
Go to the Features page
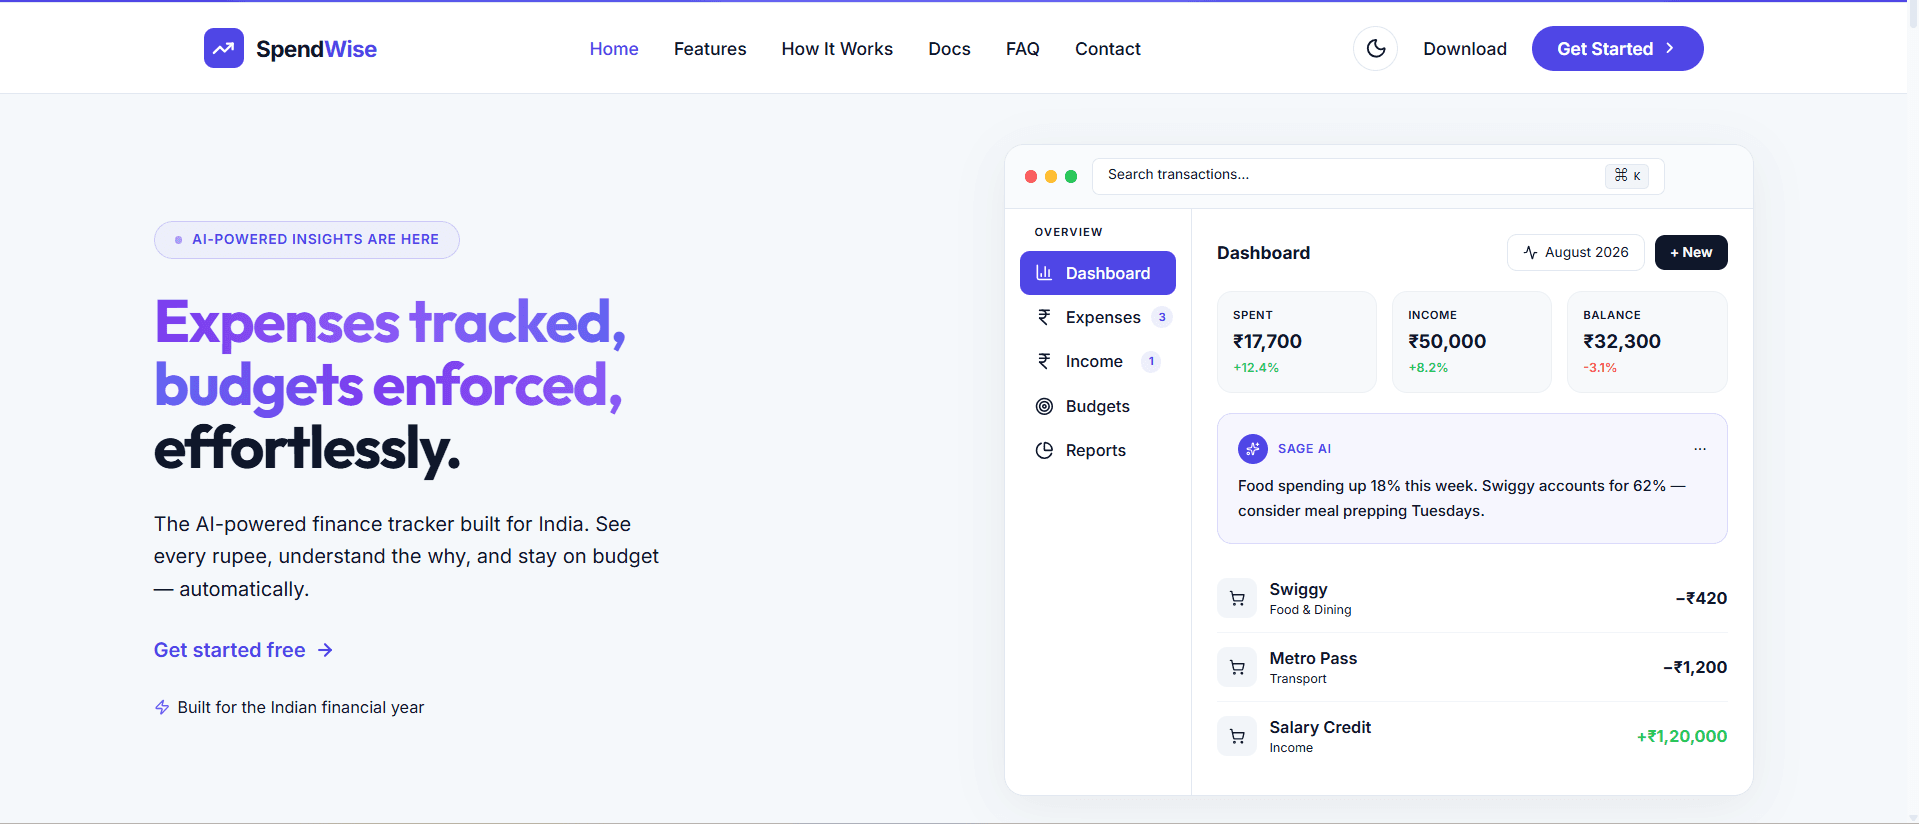(x=710, y=49)
